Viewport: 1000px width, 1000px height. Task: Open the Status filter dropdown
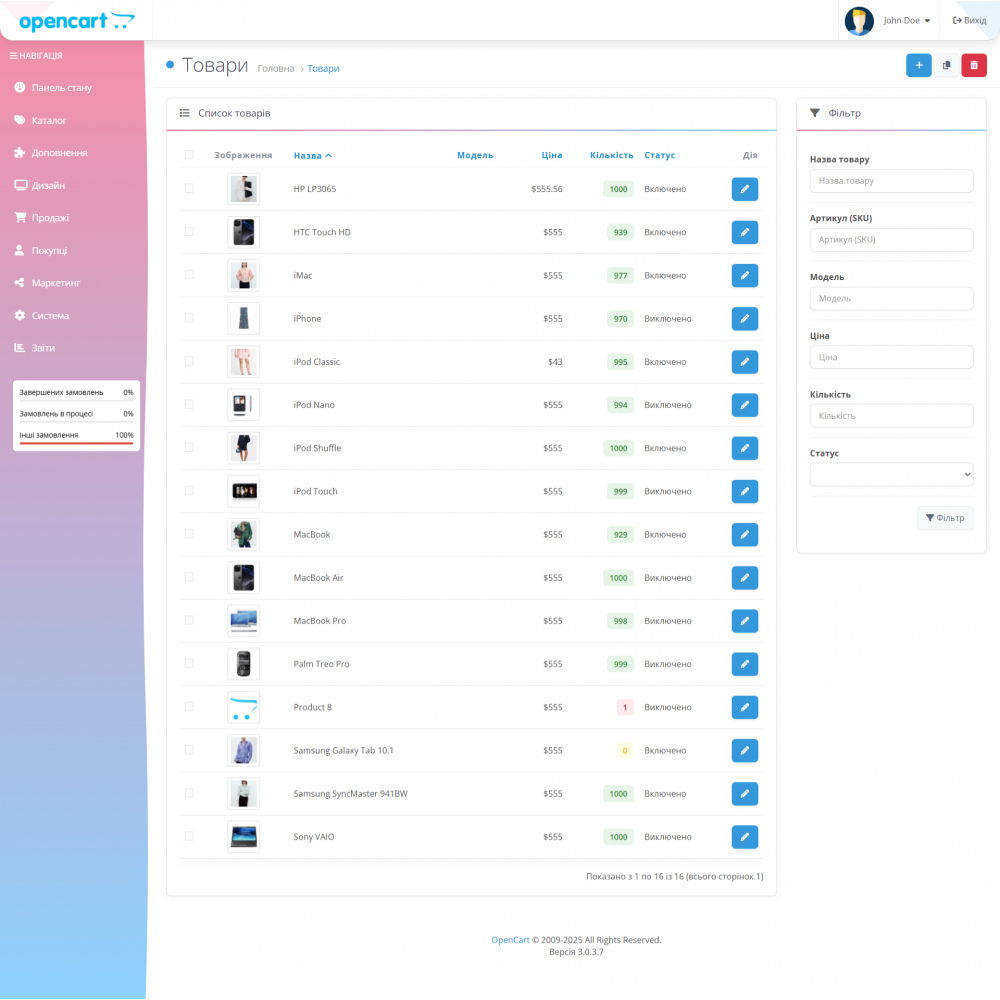point(891,474)
